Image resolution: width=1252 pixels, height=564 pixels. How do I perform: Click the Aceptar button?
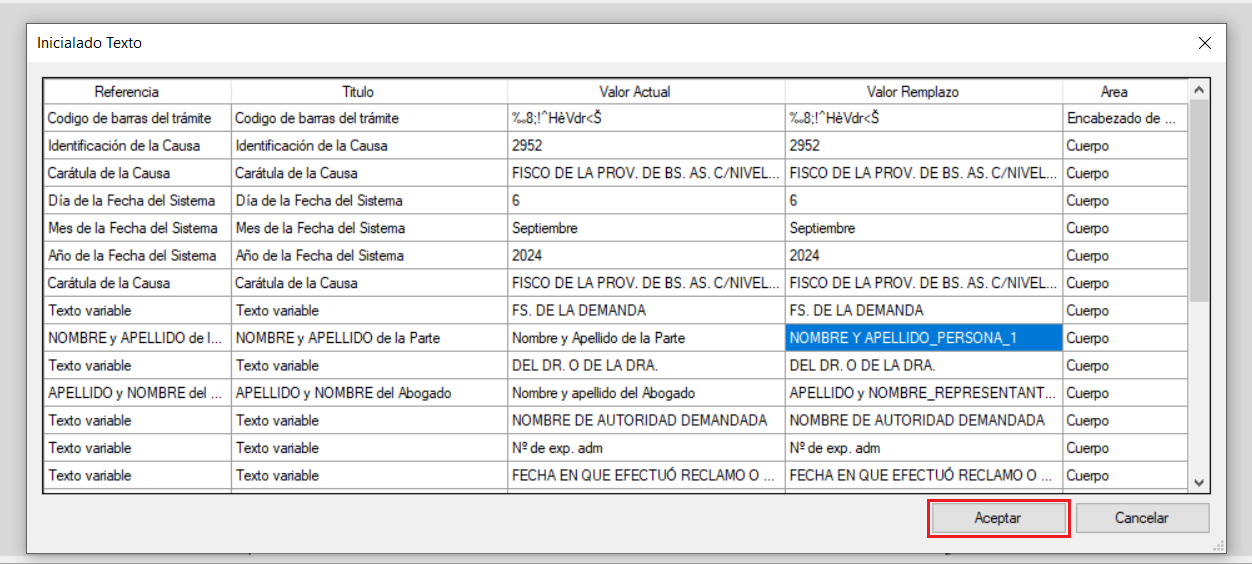998,518
